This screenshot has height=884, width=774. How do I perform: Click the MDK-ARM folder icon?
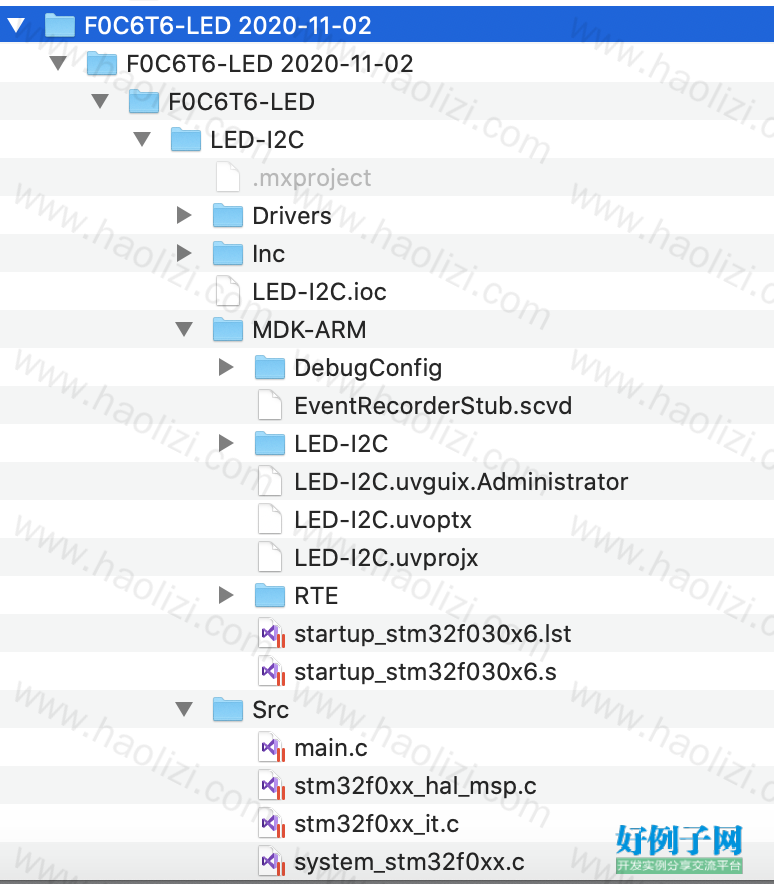point(228,329)
